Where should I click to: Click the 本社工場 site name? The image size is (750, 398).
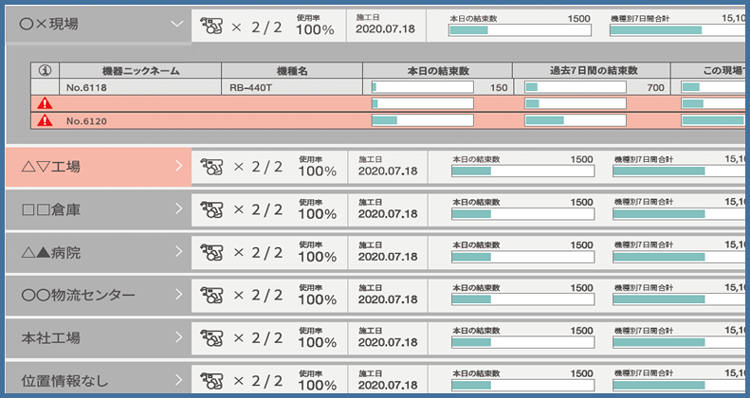pos(51,338)
